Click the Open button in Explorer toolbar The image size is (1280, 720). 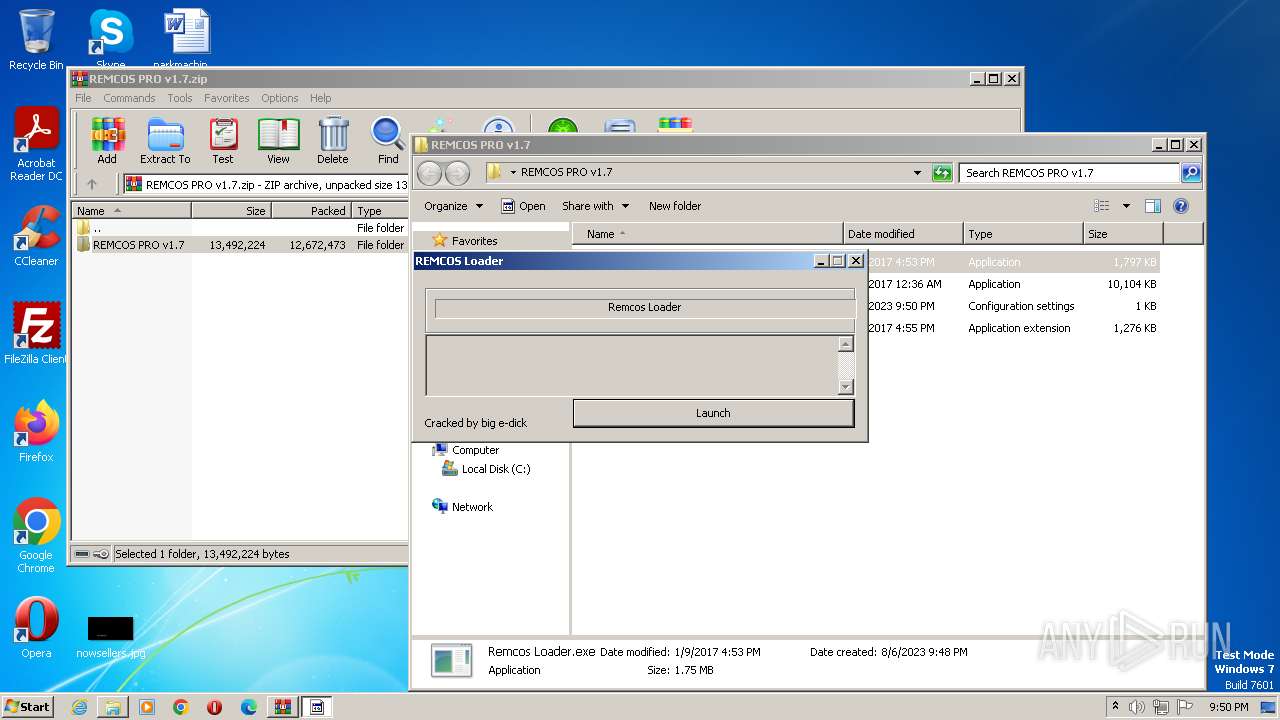[523, 206]
